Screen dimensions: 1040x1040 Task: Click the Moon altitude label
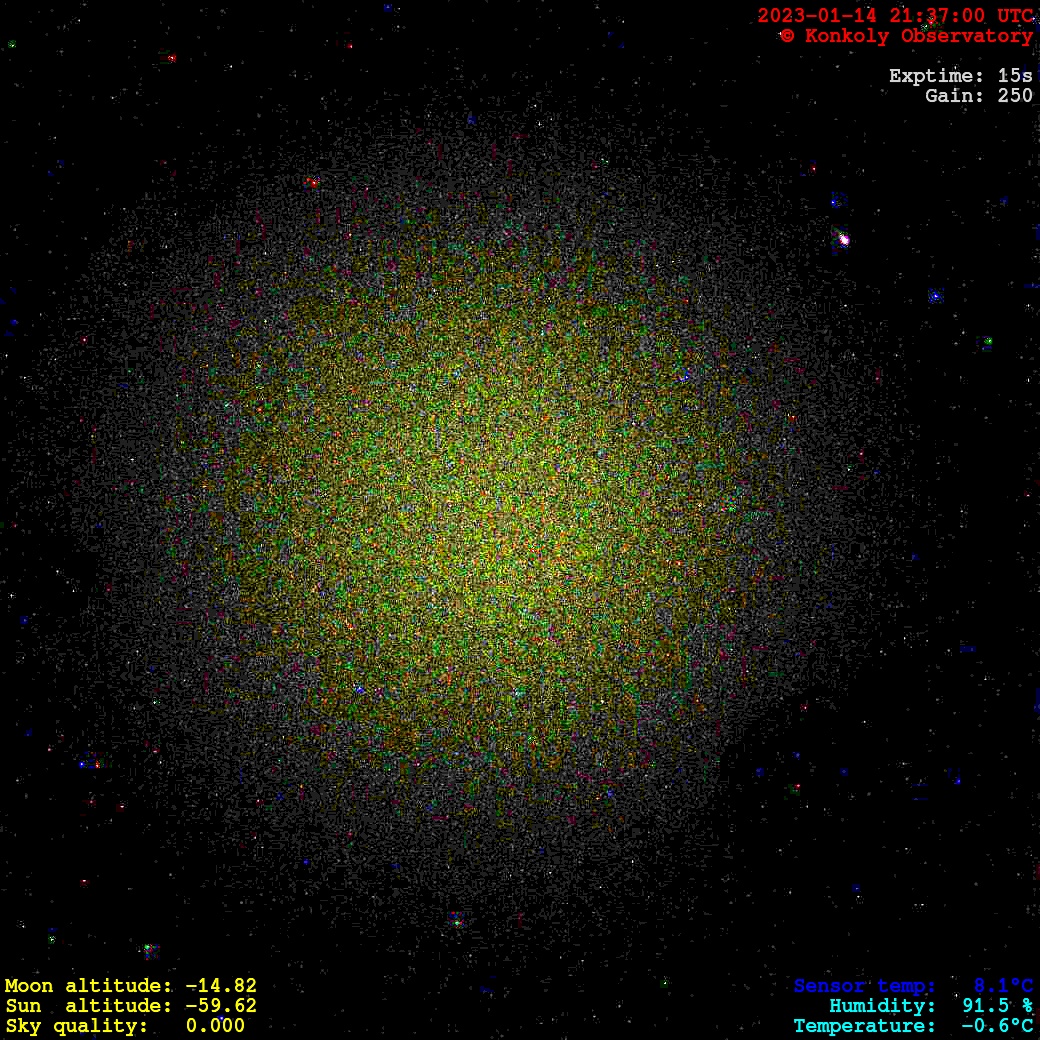[82, 986]
